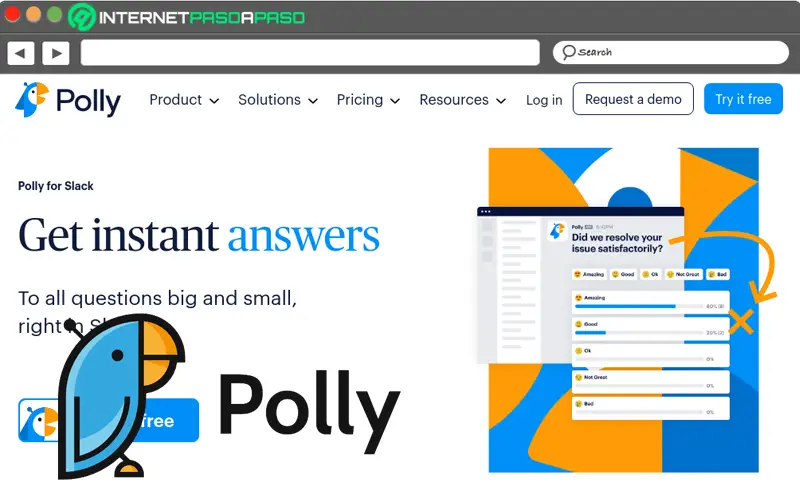Select the Amazing emoji poll option
This screenshot has height=500, width=800.
[589, 274]
